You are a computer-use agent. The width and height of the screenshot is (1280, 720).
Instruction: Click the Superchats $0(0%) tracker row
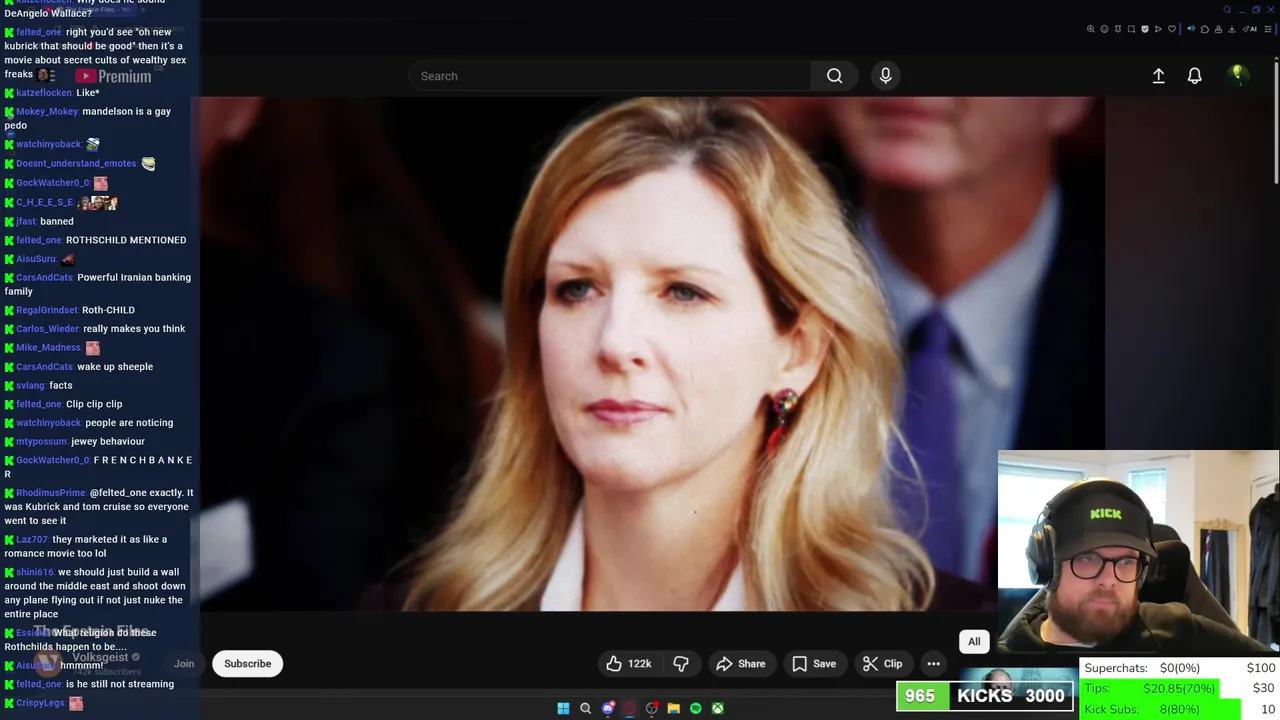click(1180, 668)
